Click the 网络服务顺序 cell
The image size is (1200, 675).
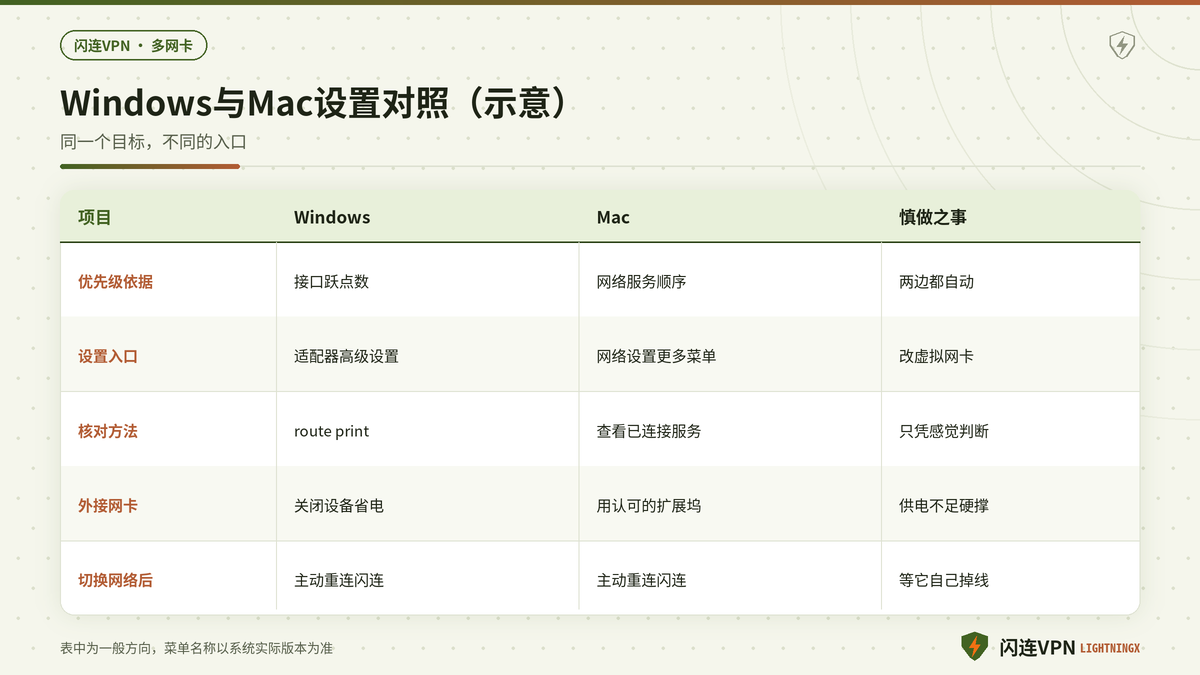click(641, 282)
